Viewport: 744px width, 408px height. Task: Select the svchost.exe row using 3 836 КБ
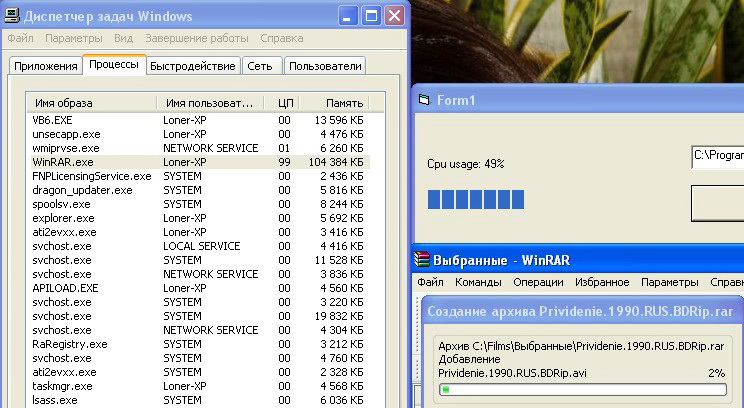200,274
